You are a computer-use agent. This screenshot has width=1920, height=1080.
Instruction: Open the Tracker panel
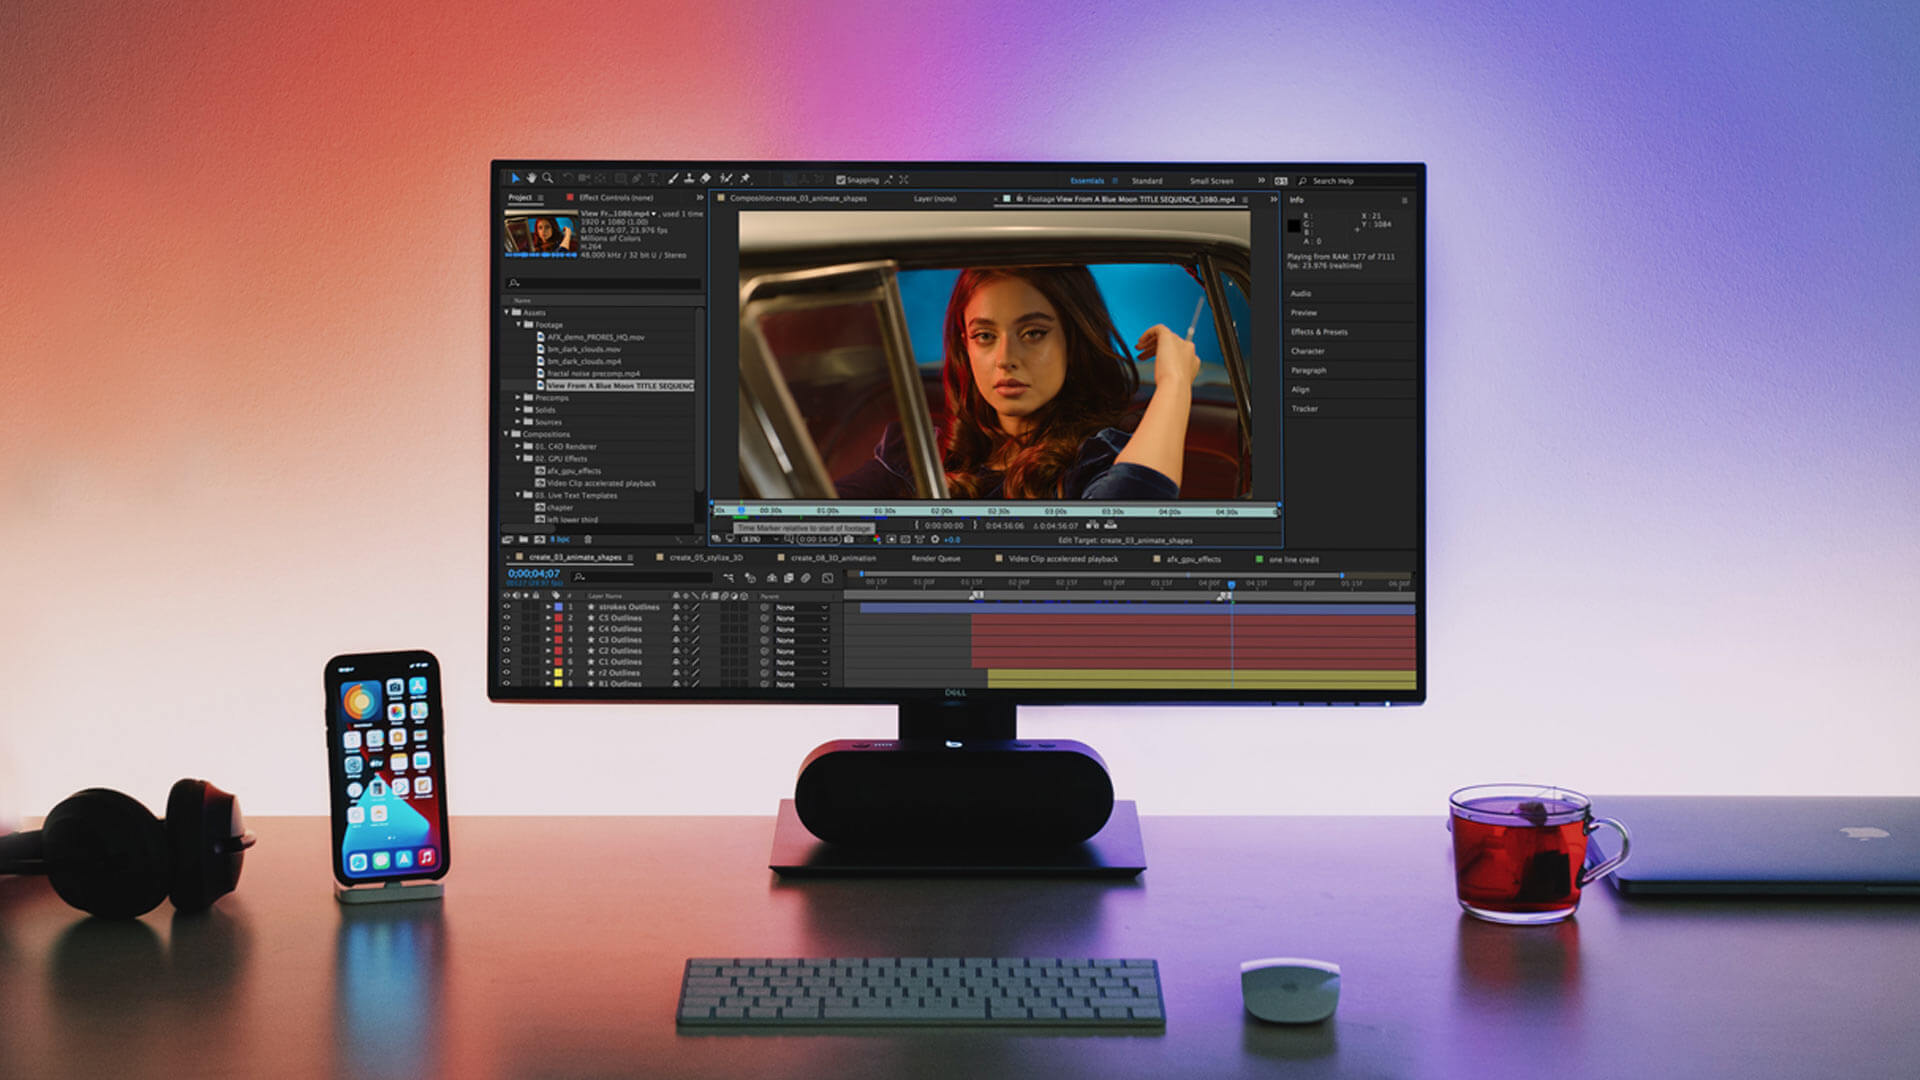pos(1304,408)
